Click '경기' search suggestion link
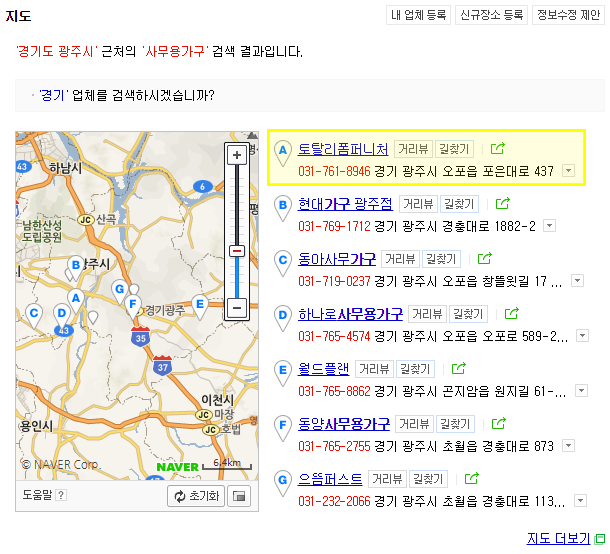Viewport: 610px width, 554px height. [54, 95]
